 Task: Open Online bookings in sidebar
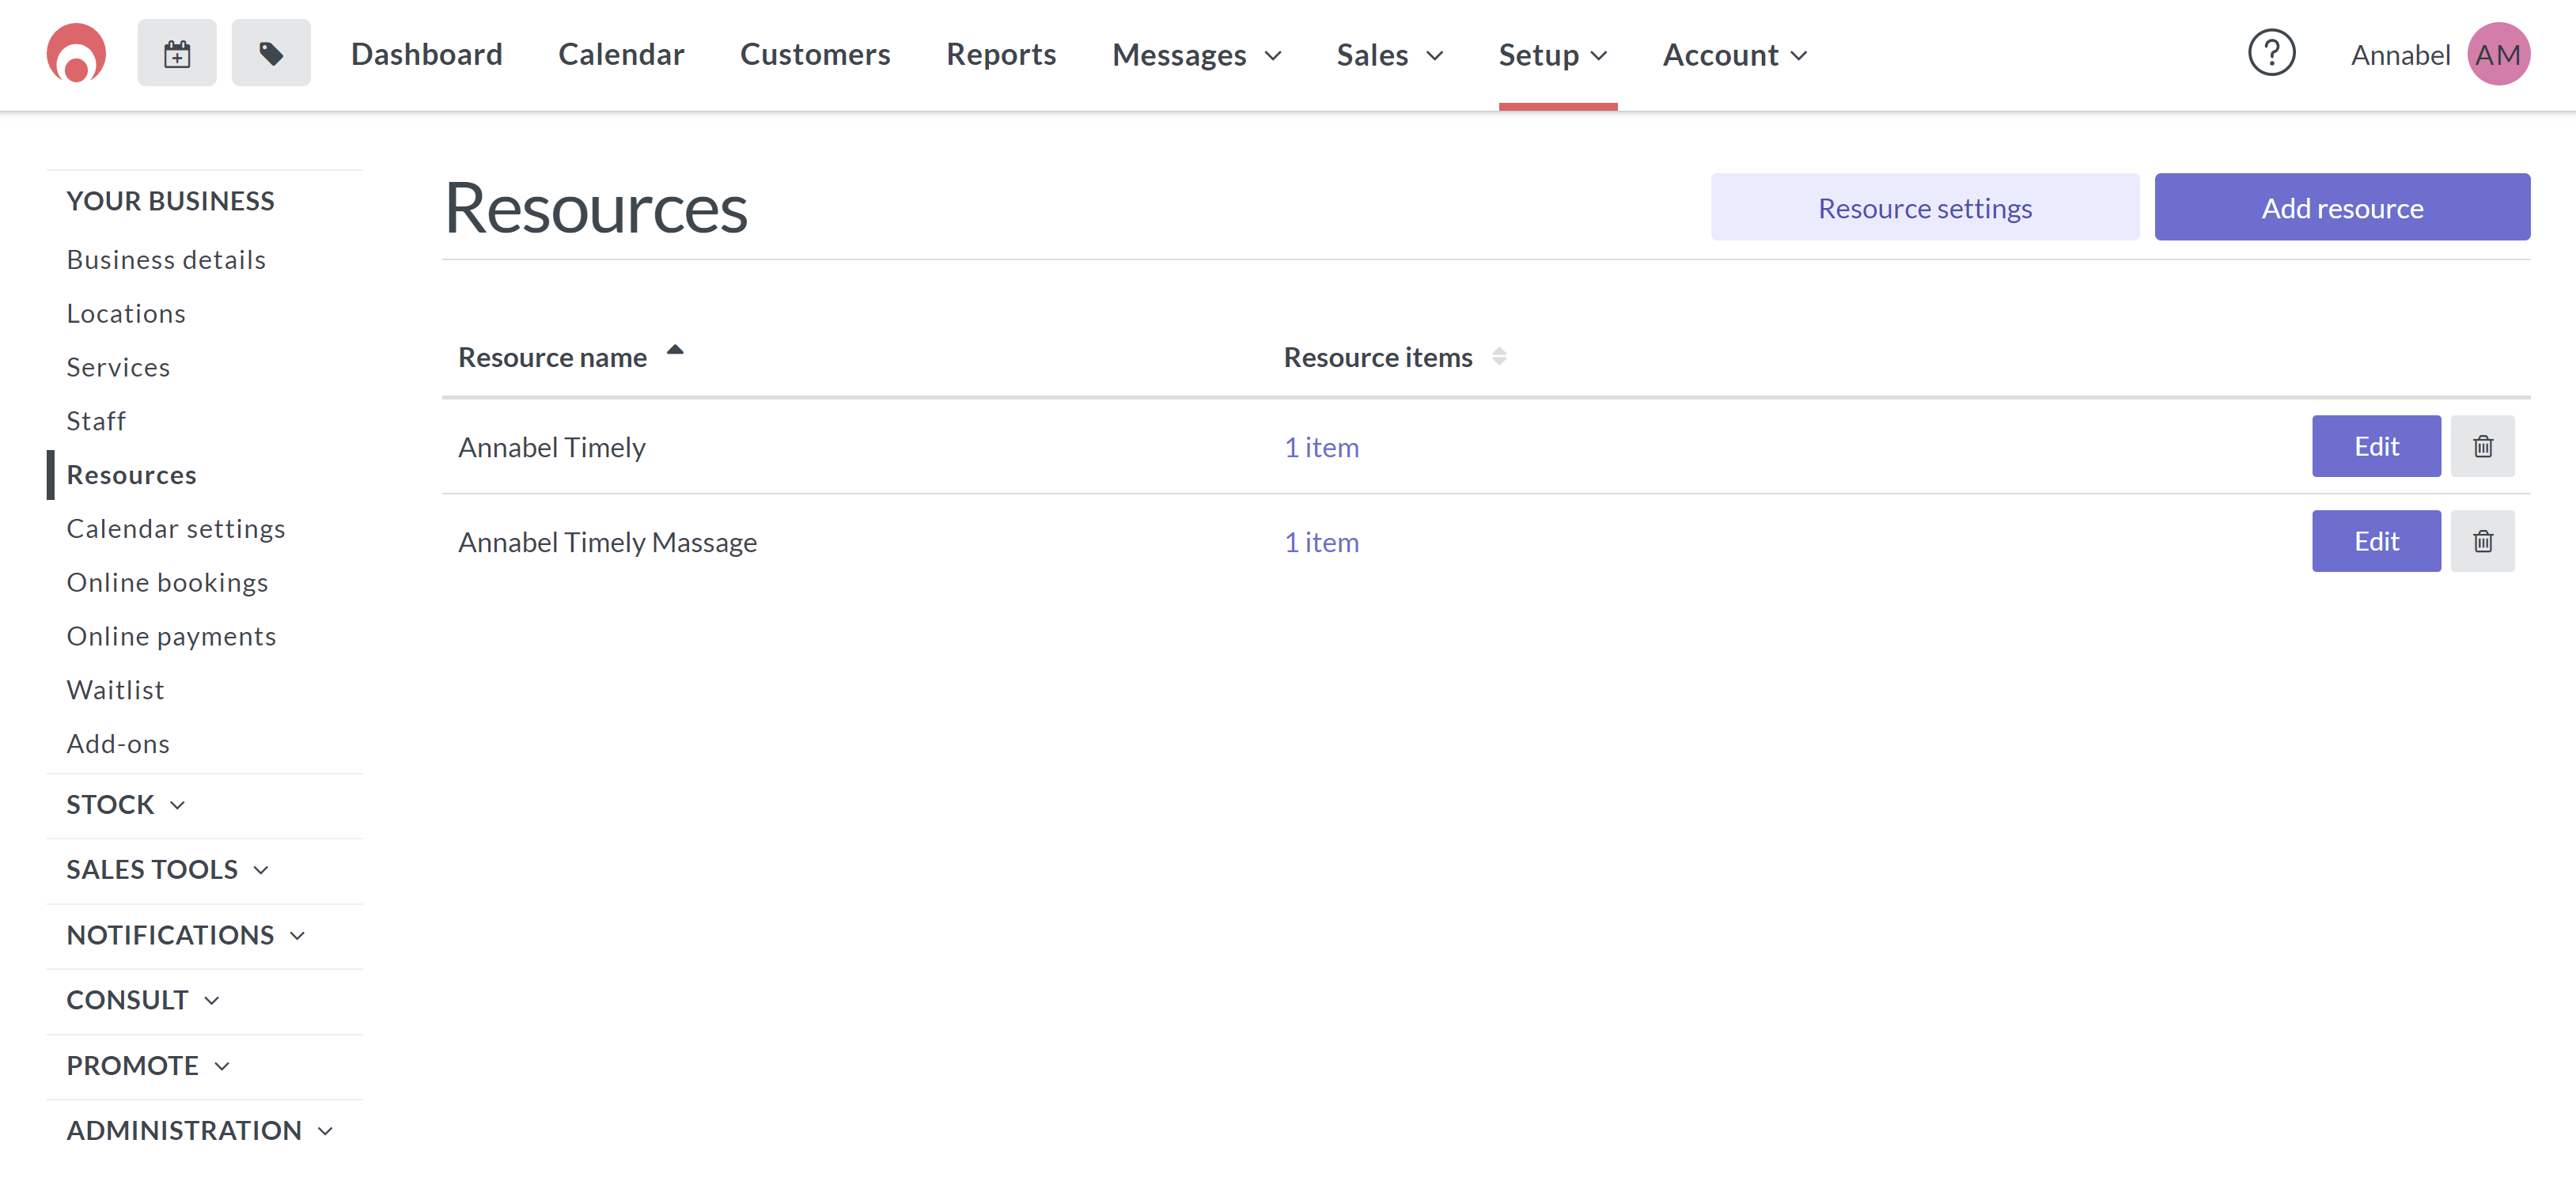[x=167, y=582]
